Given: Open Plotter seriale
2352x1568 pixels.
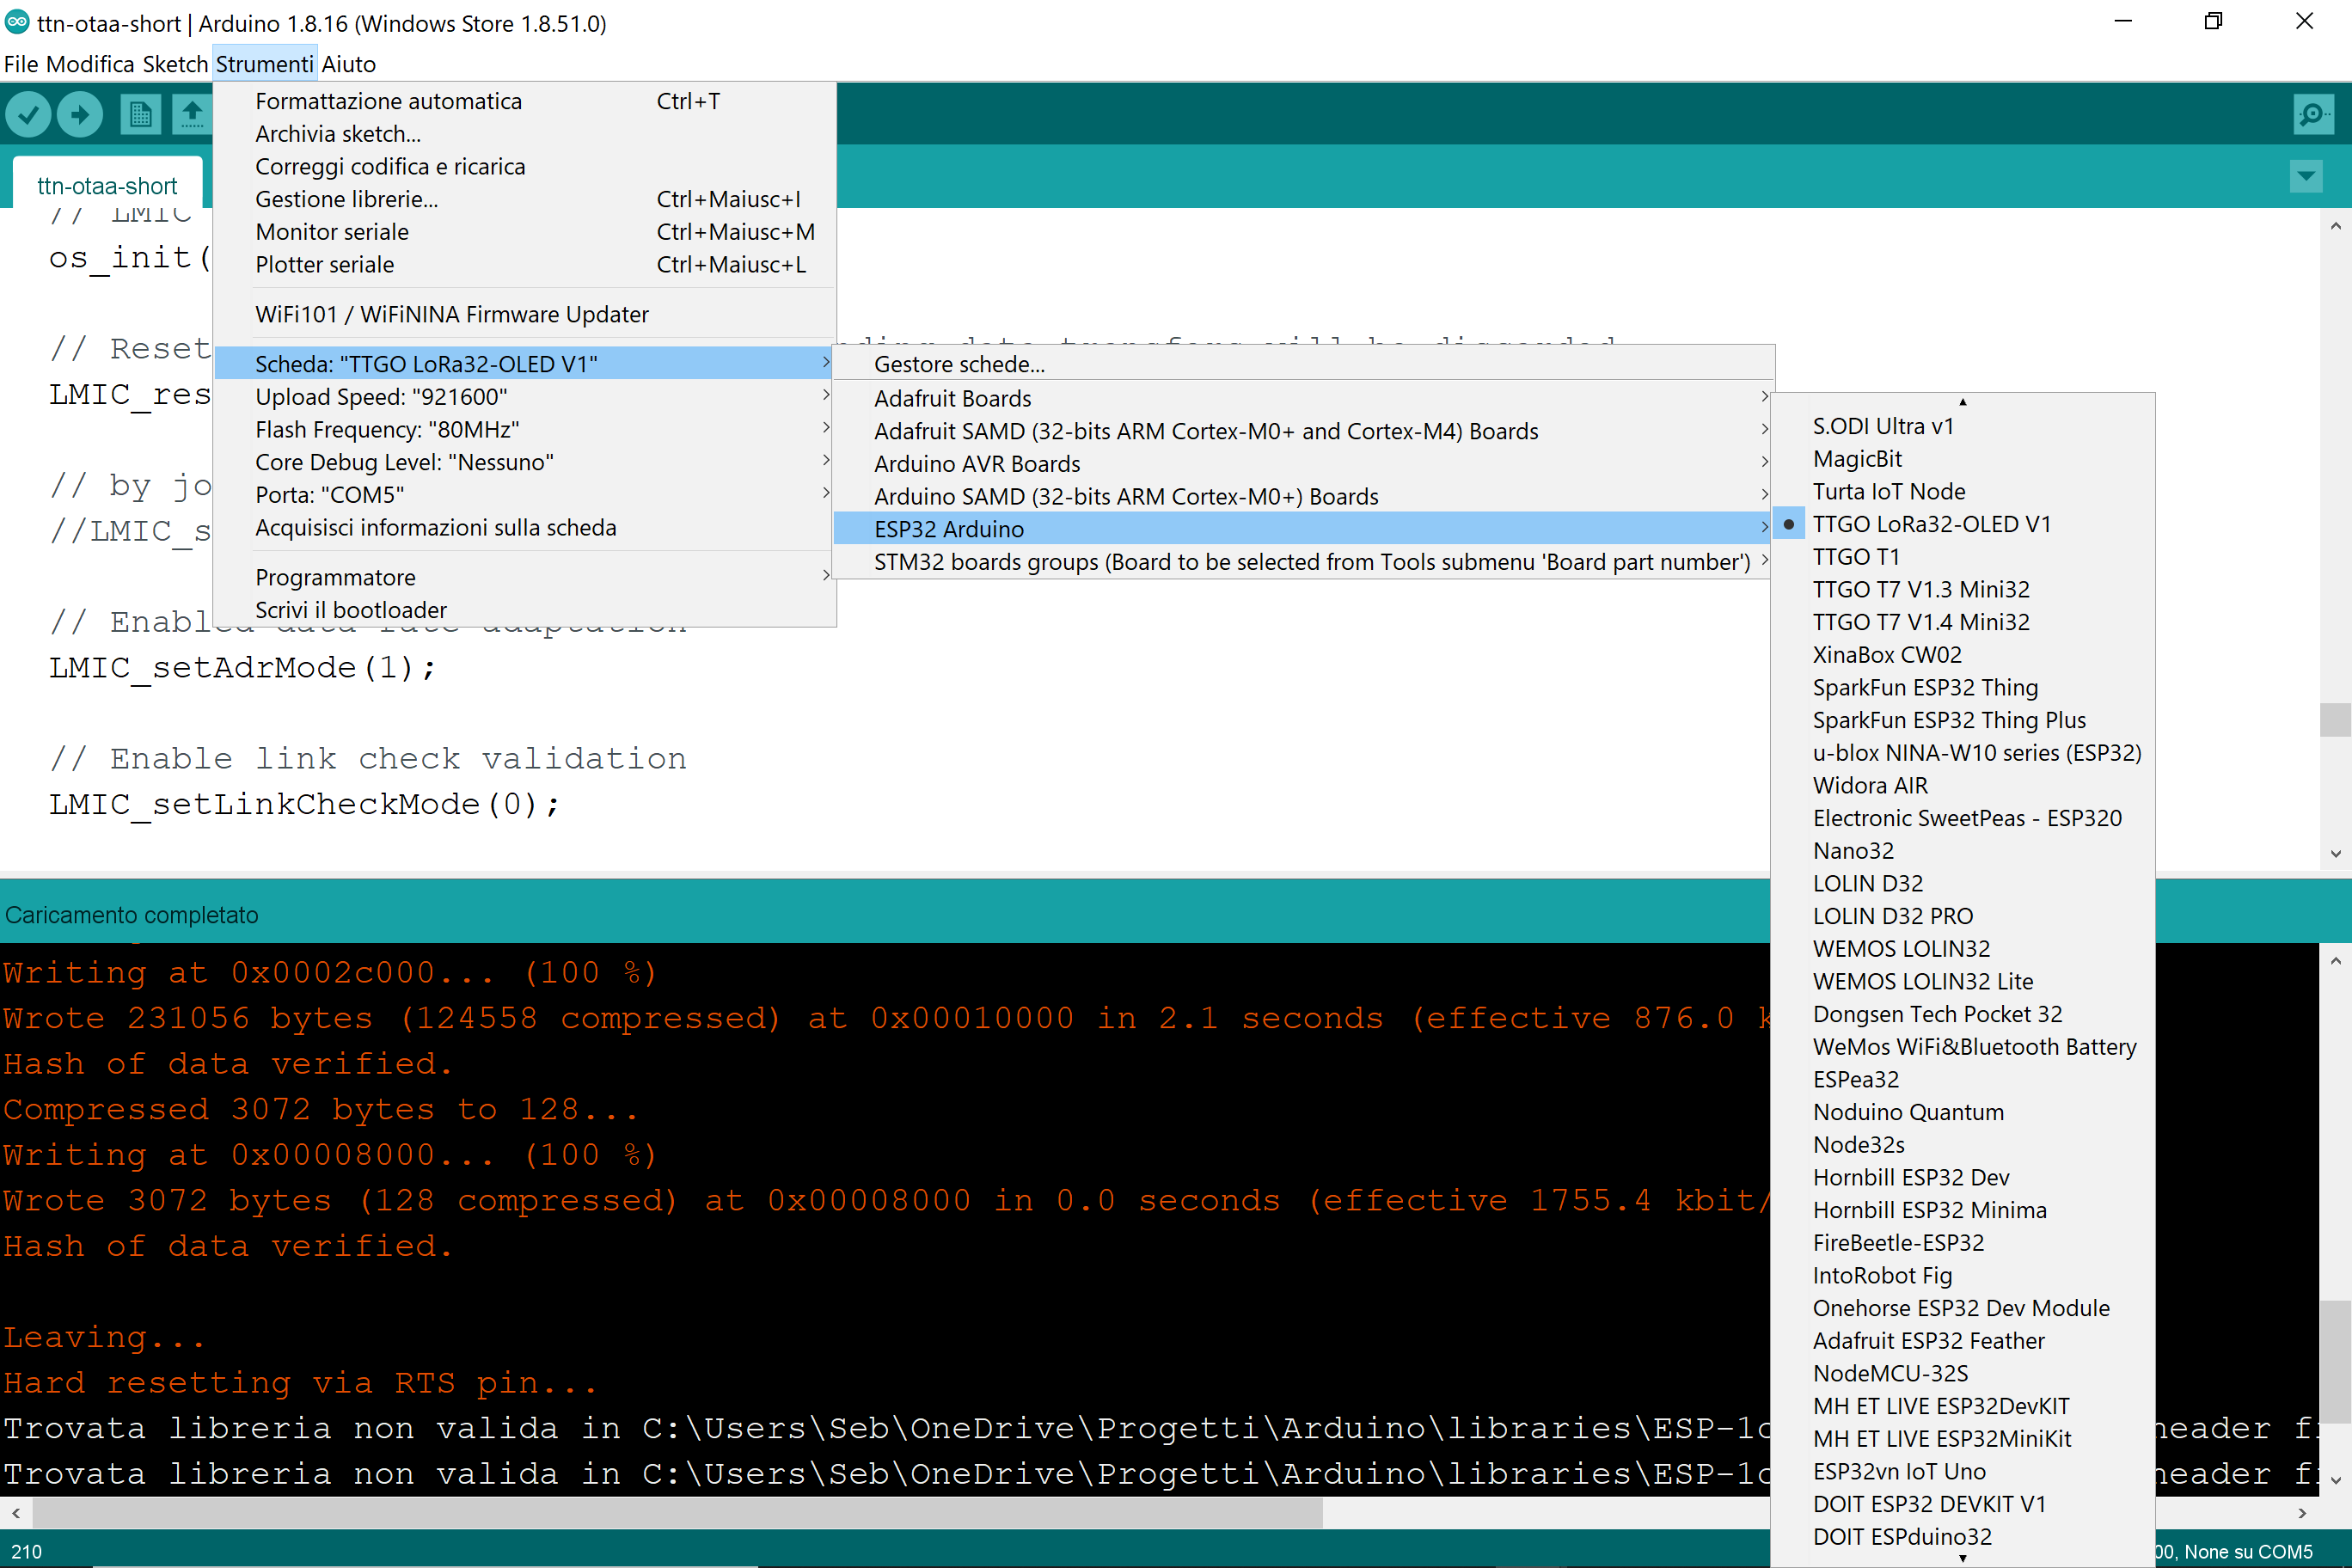Looking at the screenshot, I should (x=525, y=265).
